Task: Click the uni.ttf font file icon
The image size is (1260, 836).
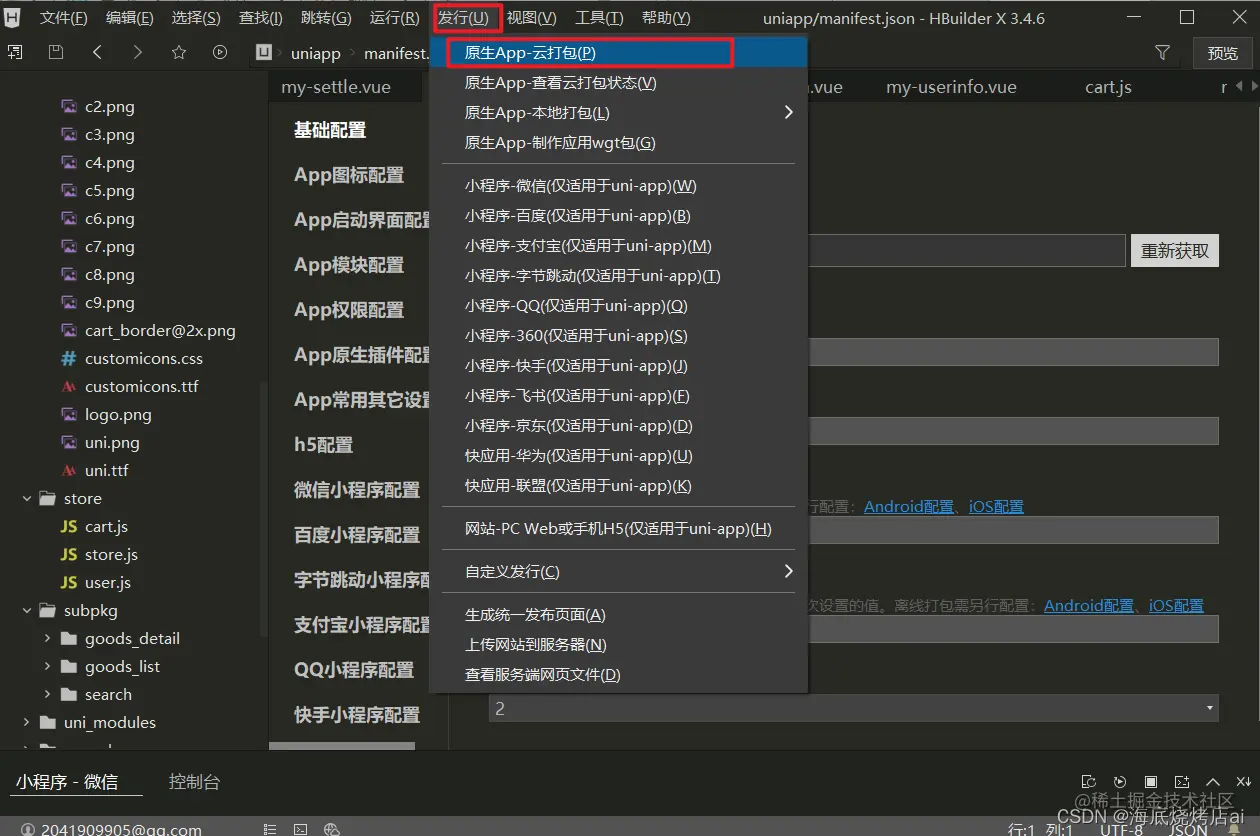Action: coord(69,470)
